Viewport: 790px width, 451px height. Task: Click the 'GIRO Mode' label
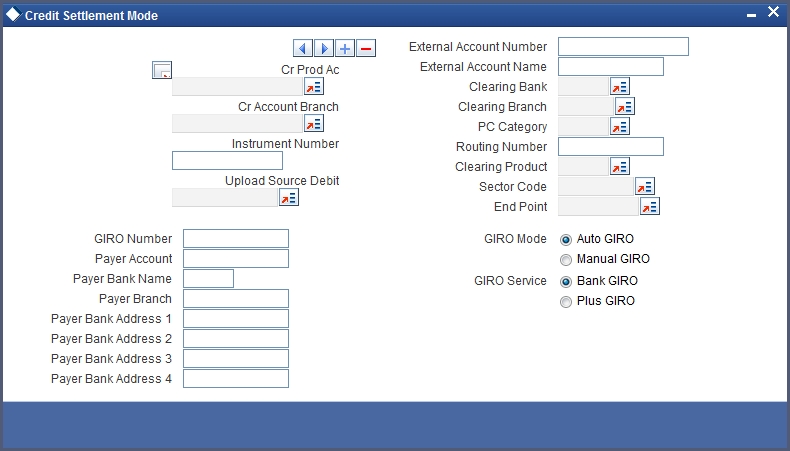[x=515, y=239]
